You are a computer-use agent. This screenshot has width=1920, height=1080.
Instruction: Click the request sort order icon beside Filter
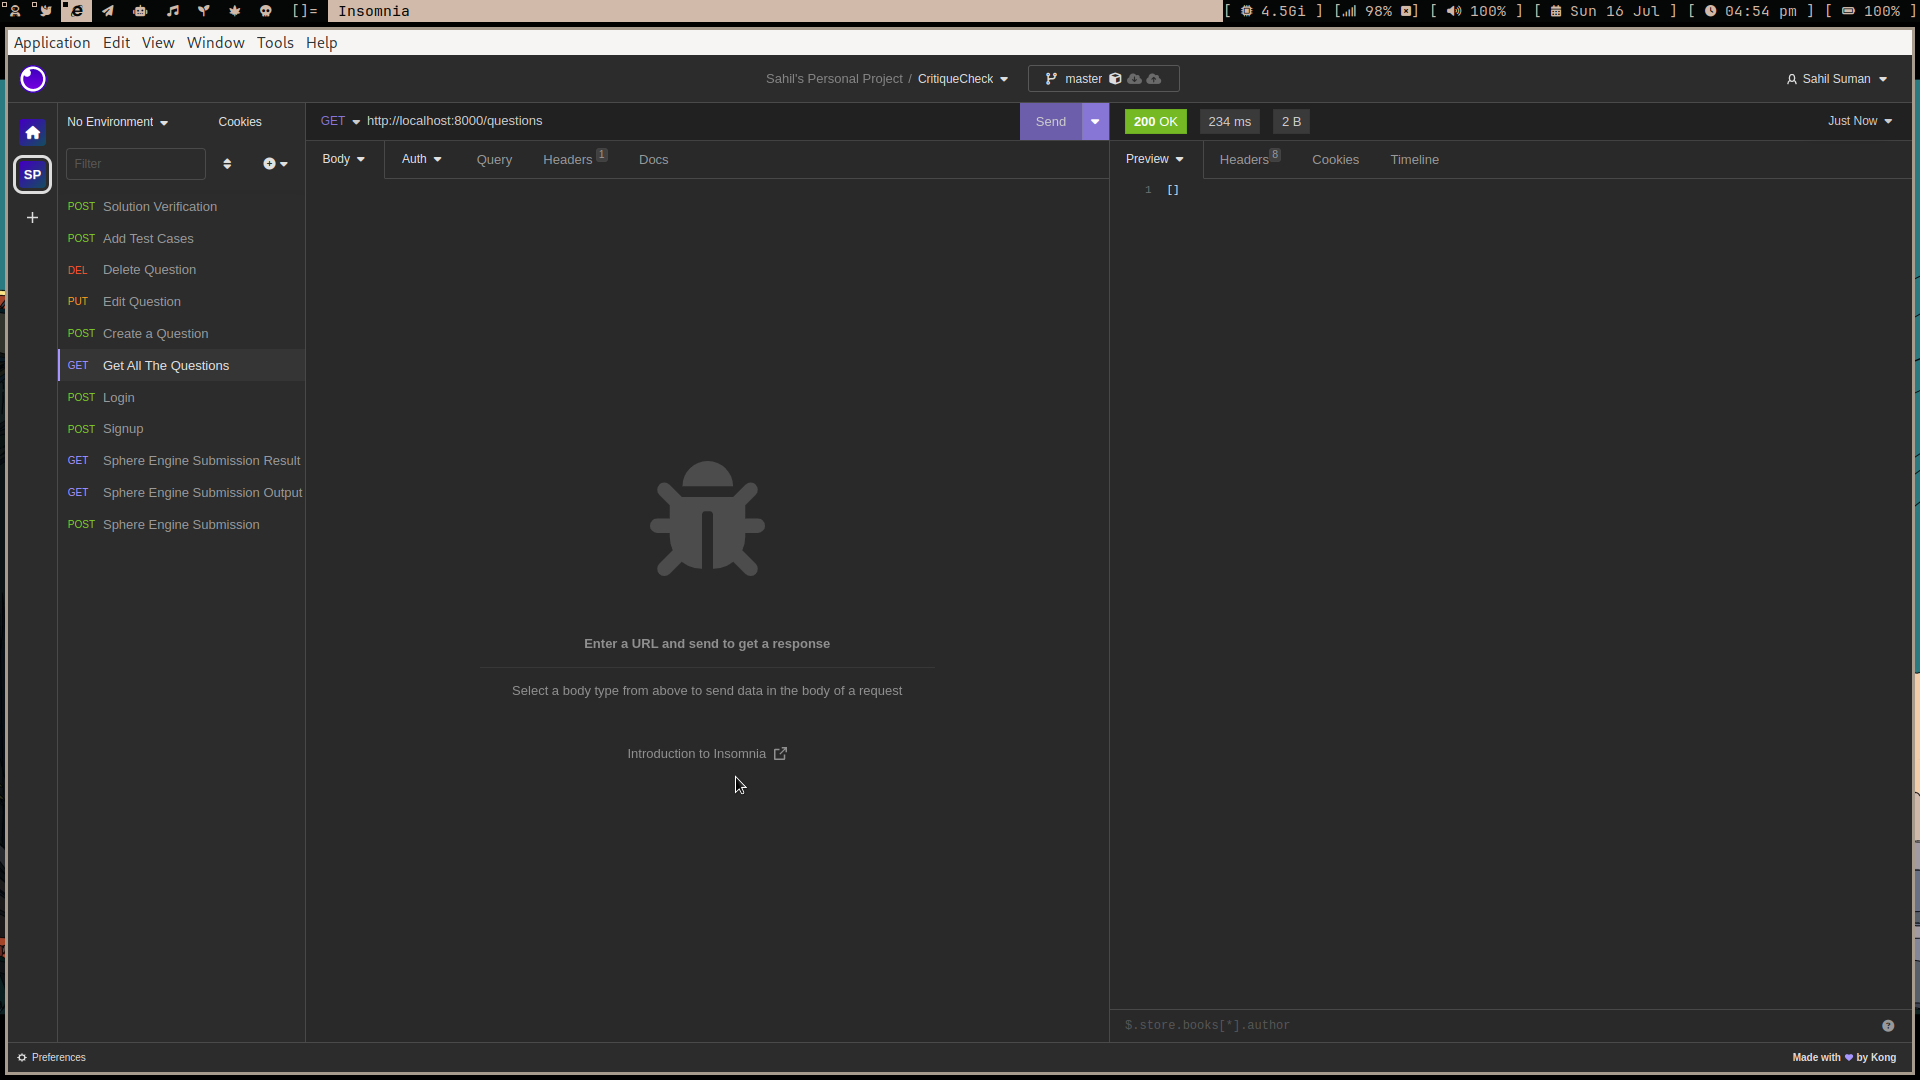pos(227,163)
